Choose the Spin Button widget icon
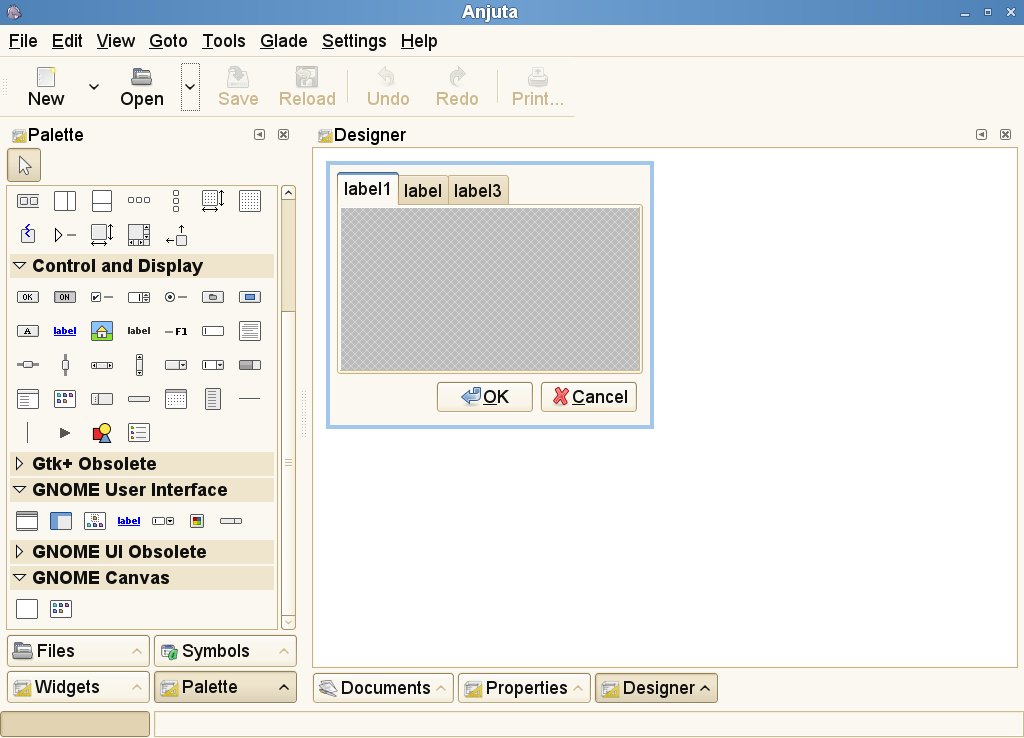1024x738 pixels. tap(139, 297)
